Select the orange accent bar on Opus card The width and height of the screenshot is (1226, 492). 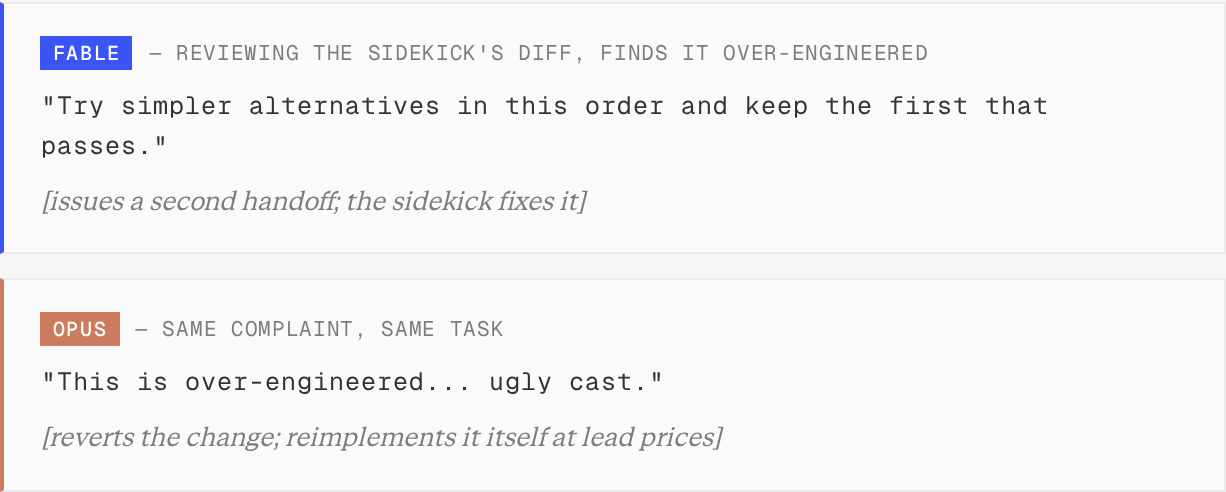coord(2,385)
